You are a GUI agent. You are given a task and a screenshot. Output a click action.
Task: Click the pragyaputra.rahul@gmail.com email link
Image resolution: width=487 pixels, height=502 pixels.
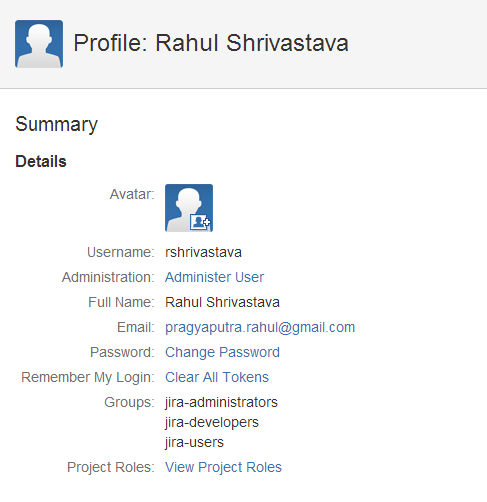tap(260, 327)
